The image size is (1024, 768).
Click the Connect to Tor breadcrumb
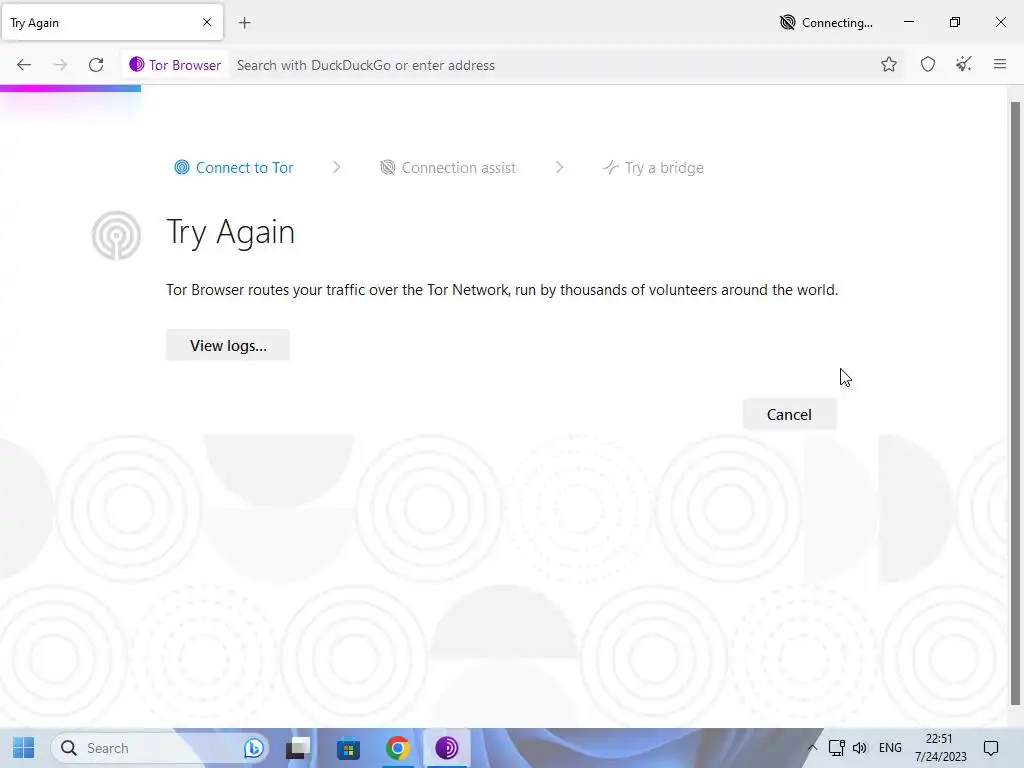(x=234, y=168)
